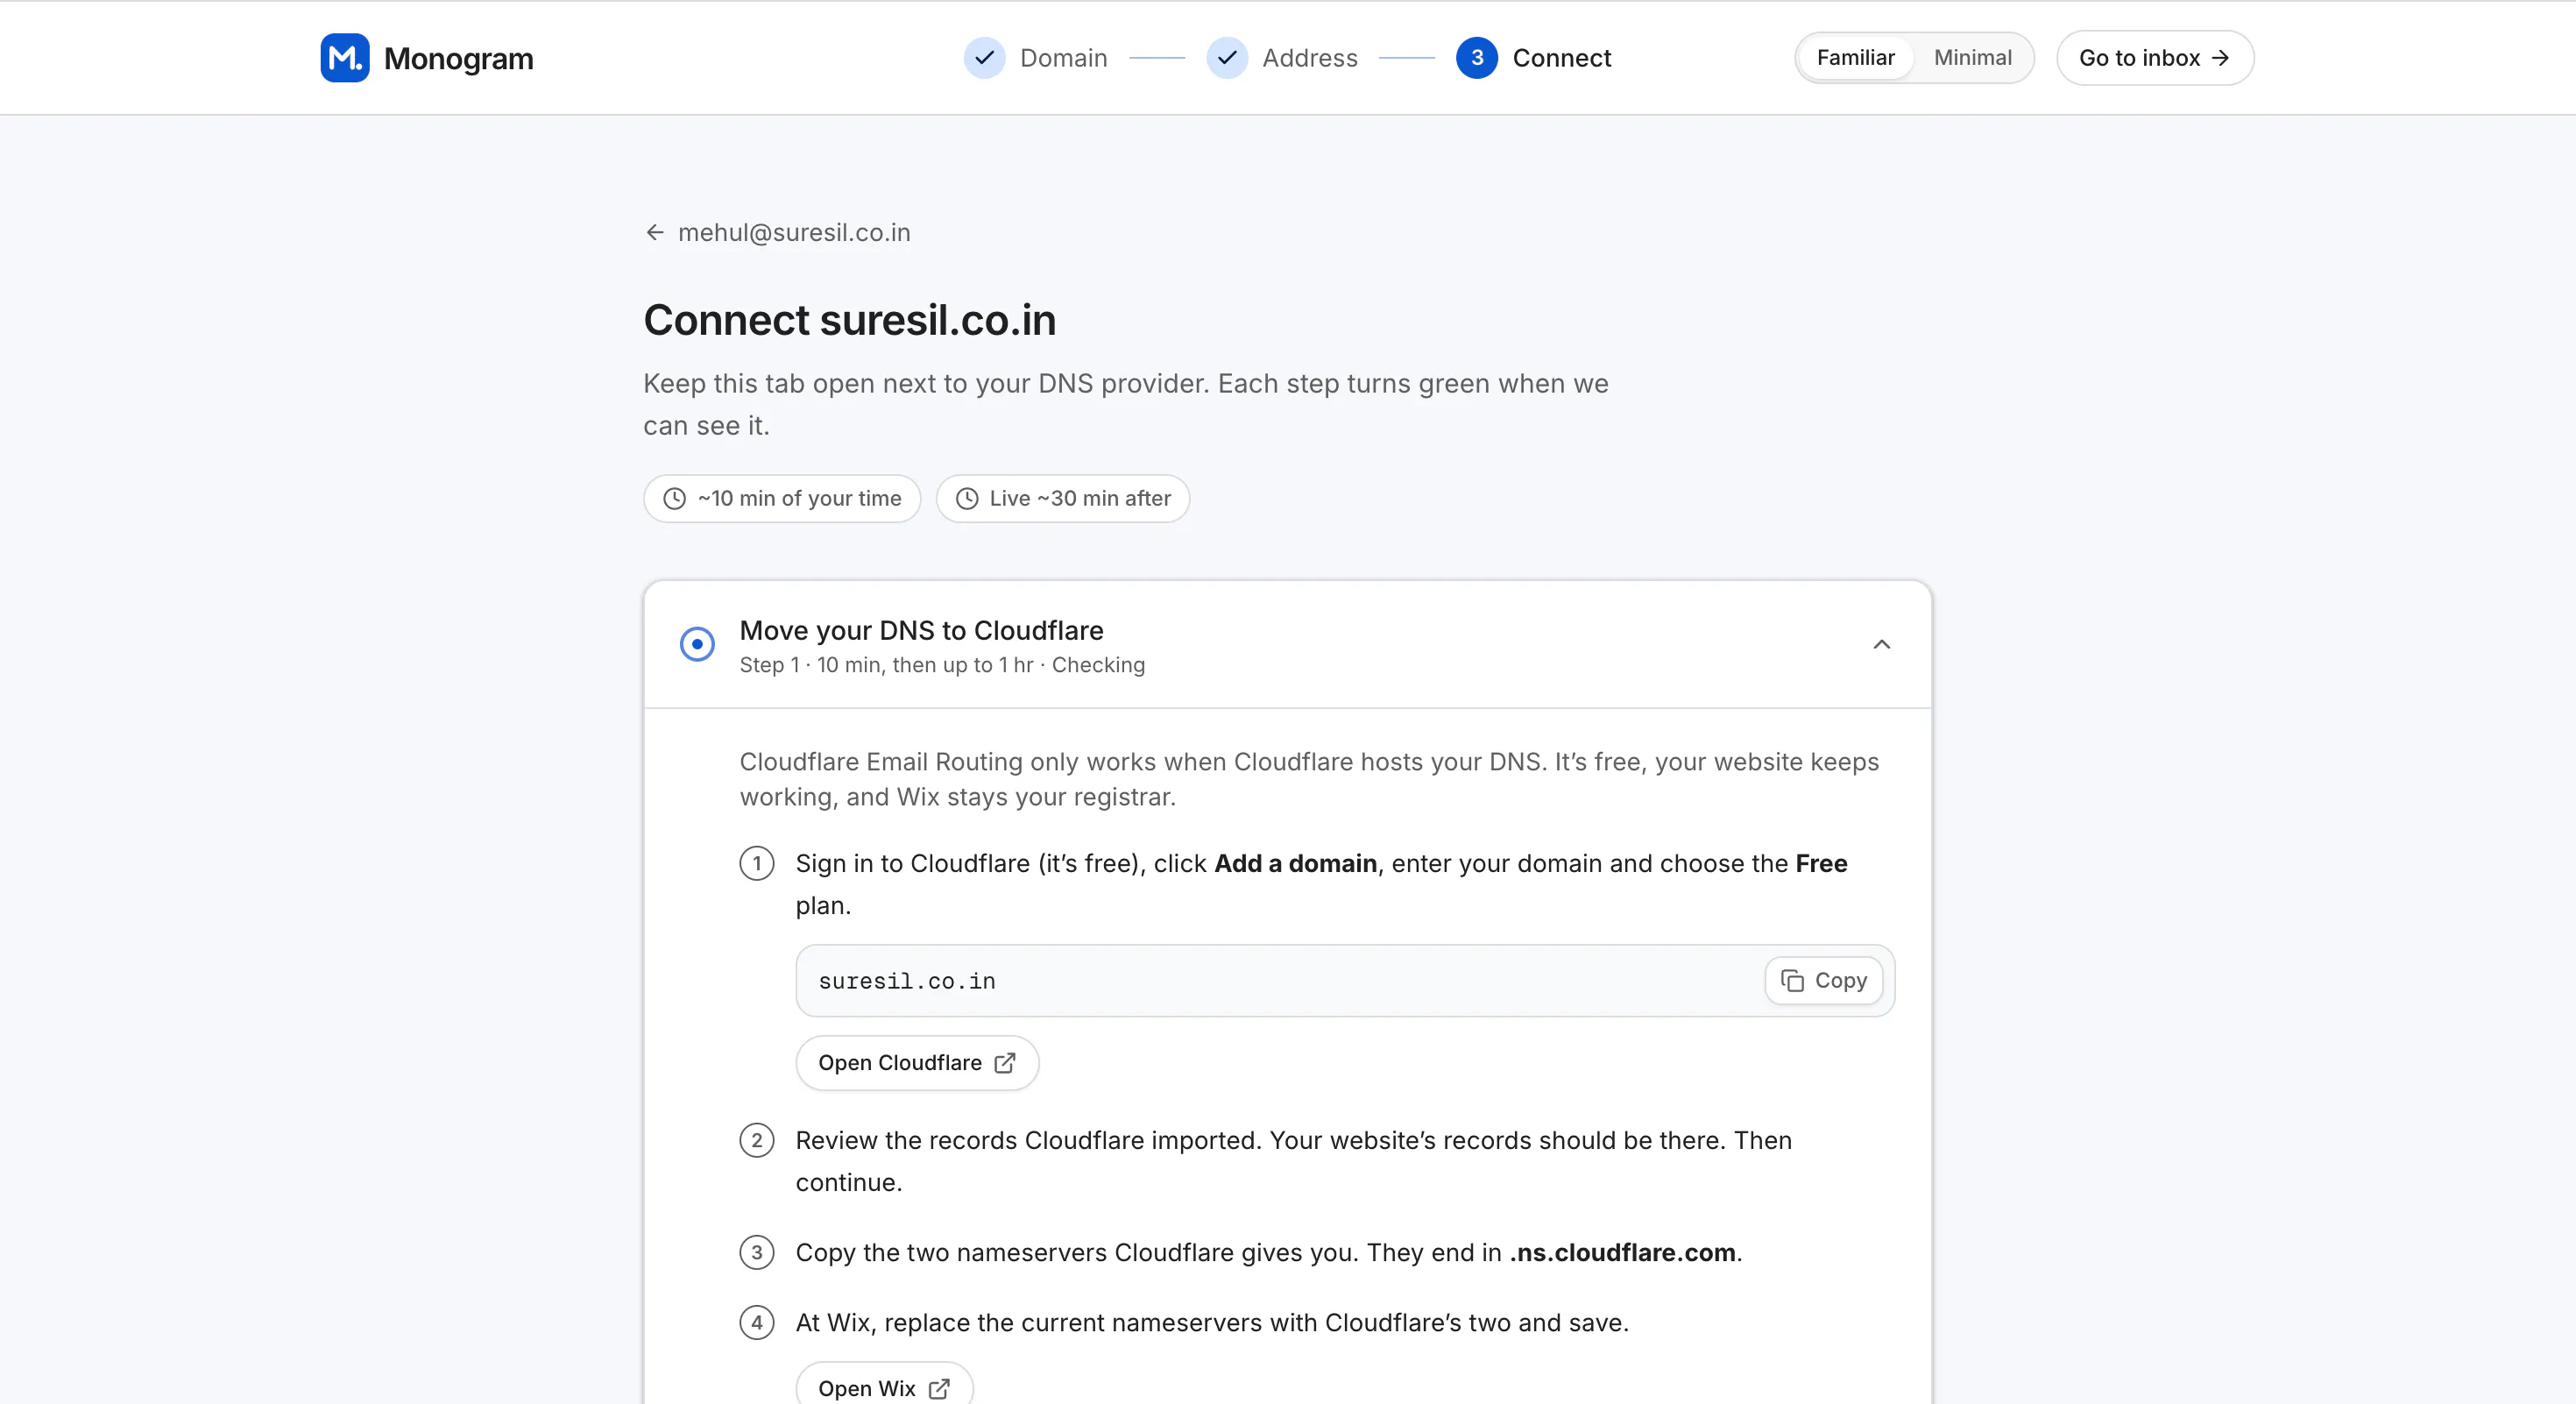Viewport: 2576px width, 1404px height.
Task: Click the 'Live ~30 min after' chip
Action: pyautogui.click(x=1063, y=499)
